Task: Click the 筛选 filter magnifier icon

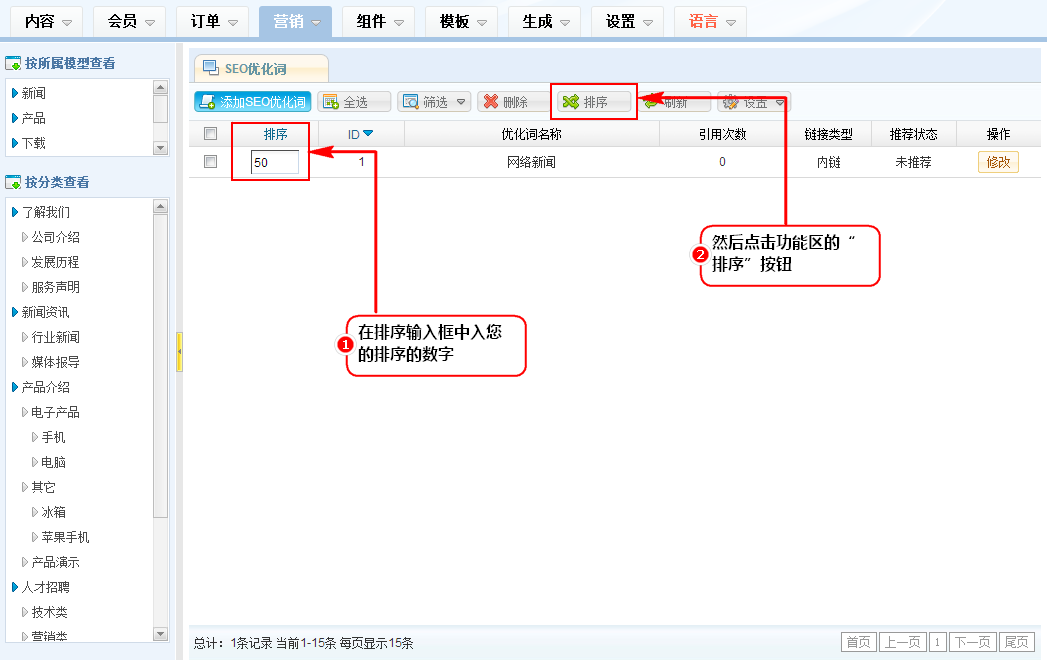Action: [x=410, y=102]
